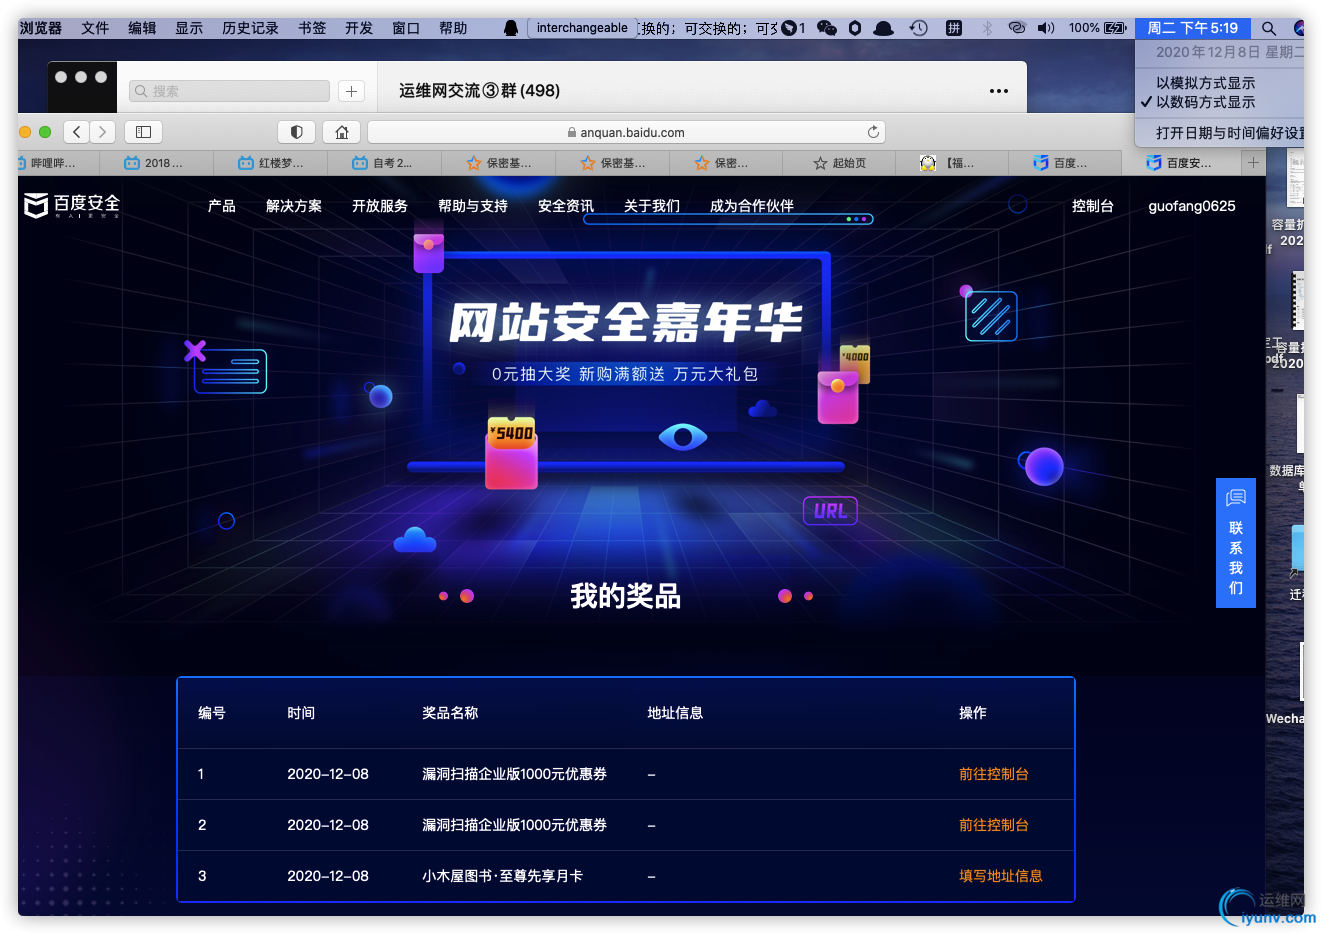Viewport: 1322px width, 934px height.
Task: Switch to the 保密… tab next to 起始页
Action: point(727,163)
